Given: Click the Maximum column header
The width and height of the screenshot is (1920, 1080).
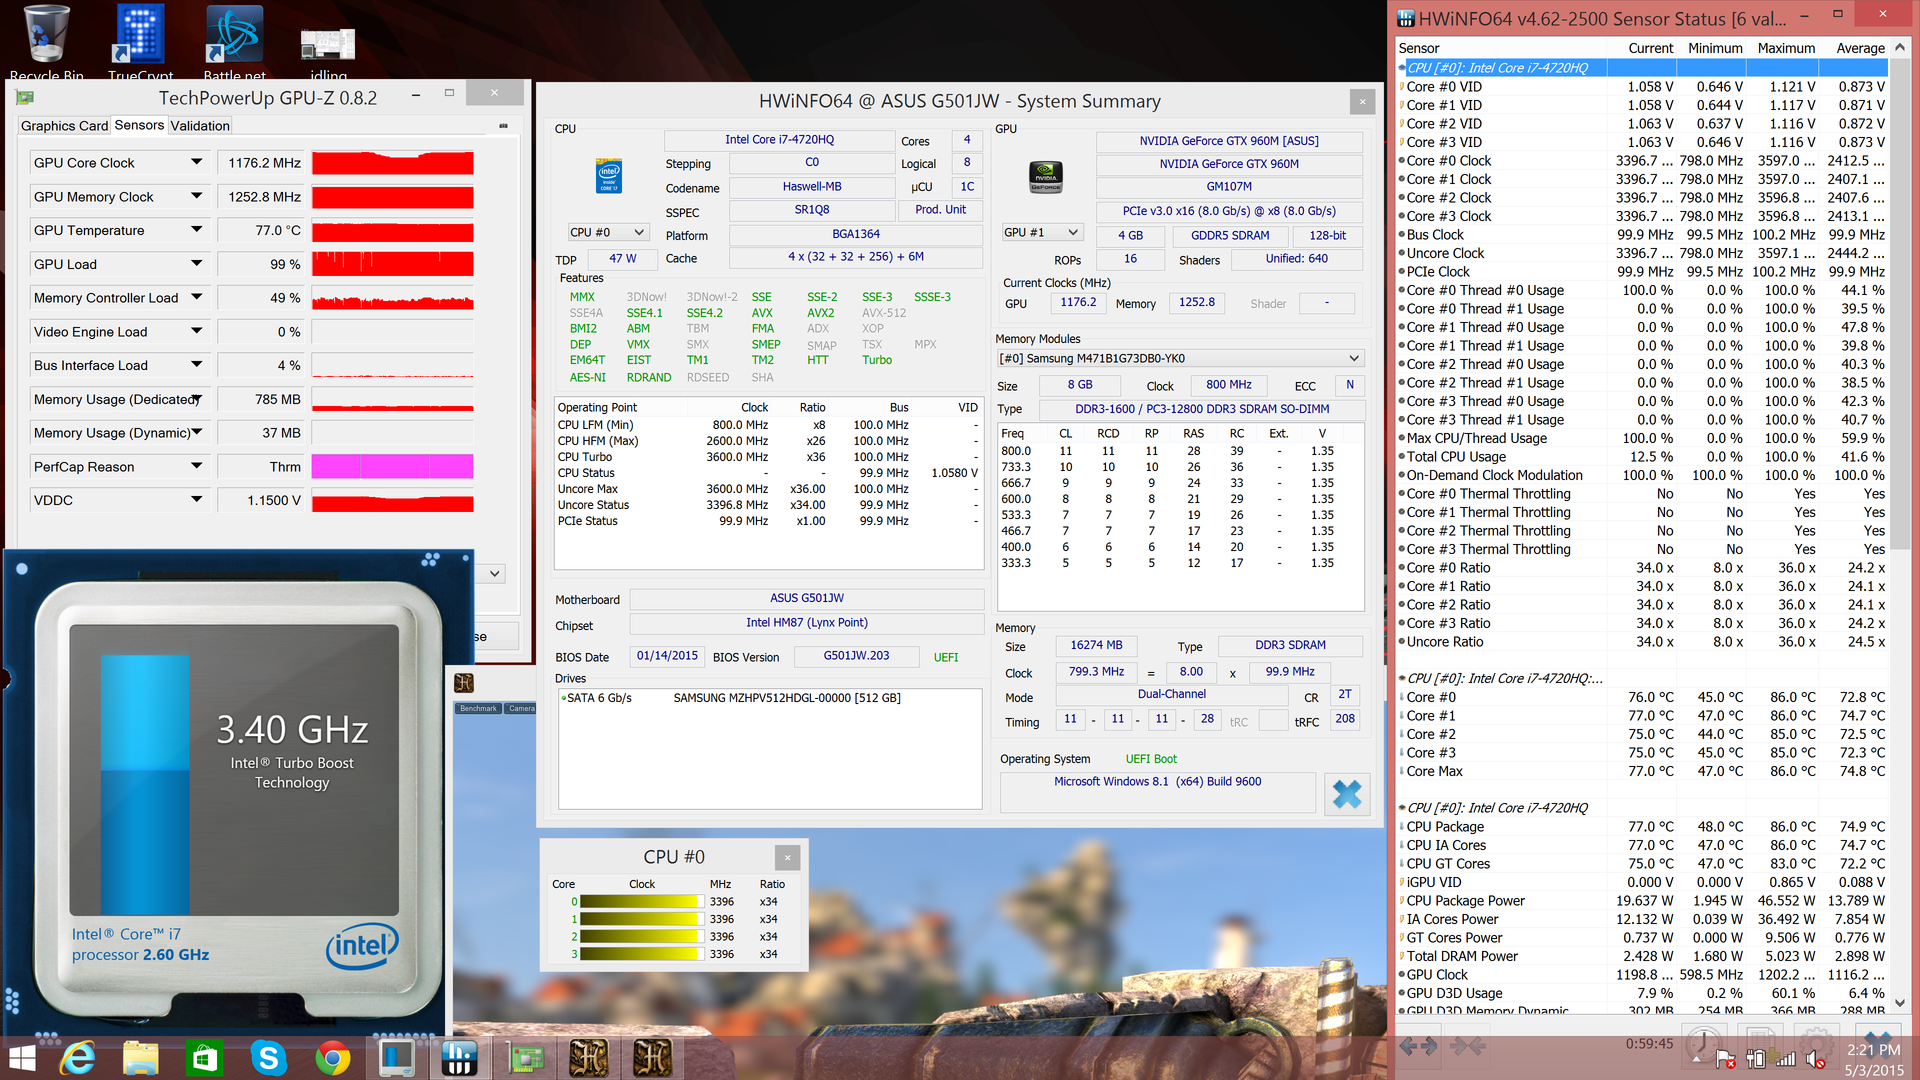Looking at the screenshot, I should 1786,48.
